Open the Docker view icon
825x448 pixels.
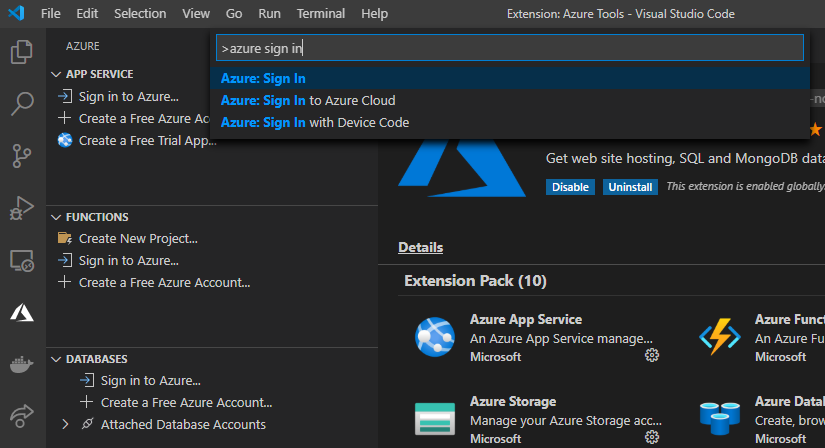pyautogui.click(x=22, y=364)
